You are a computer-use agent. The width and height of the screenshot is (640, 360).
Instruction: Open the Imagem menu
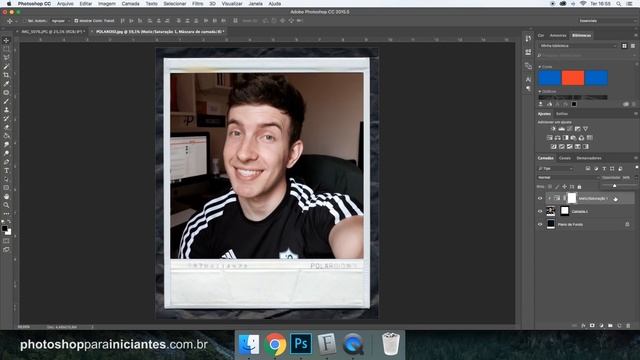coord(107,4)
